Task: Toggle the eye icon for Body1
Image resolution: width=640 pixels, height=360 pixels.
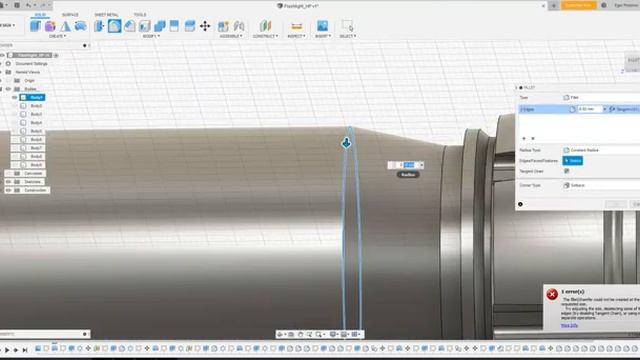Action: [x=15, y=97]
